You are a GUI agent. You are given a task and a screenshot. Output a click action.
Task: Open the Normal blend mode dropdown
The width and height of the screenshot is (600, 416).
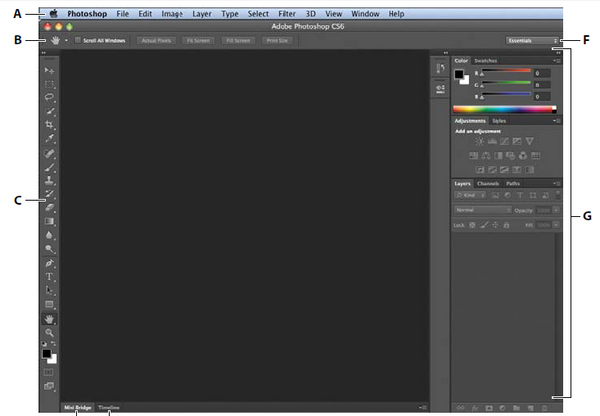[x=483, y=210]
